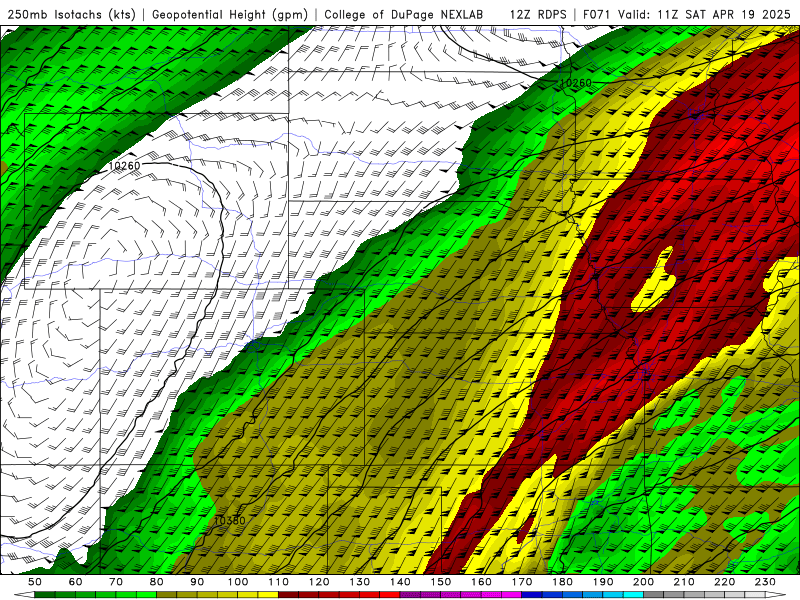Click the "11Z SAT APR 19 2025" valid time
The width and height of the screenshot is (800, 600).
tap(723, 14)
